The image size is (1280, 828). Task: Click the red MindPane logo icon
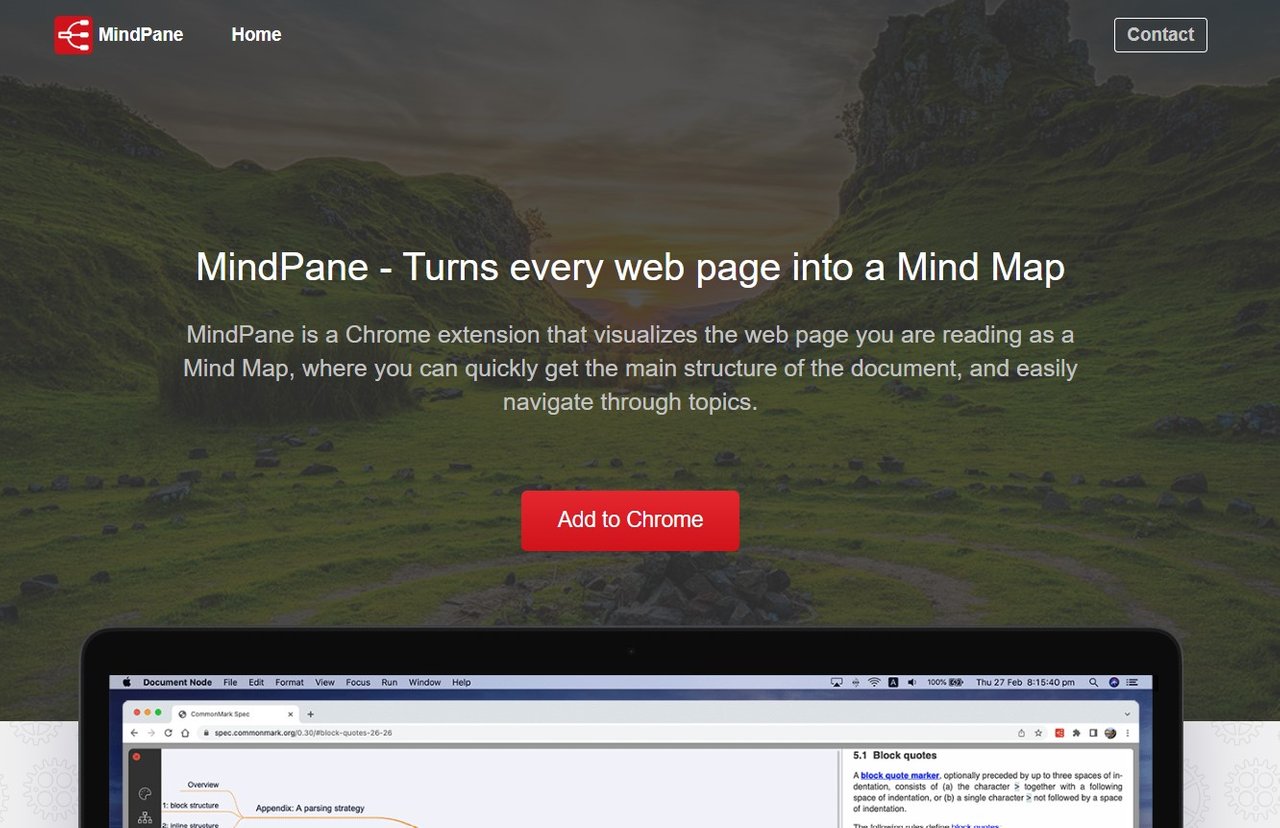pyautogui.click(x=73, y=35)
